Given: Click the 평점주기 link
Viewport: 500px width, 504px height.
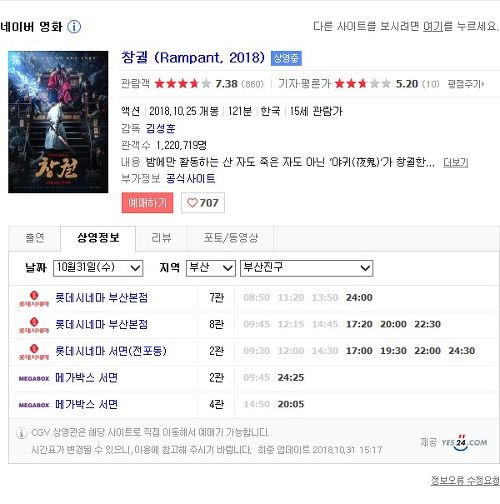Looking at the screenshot, I should coord(465,84).
